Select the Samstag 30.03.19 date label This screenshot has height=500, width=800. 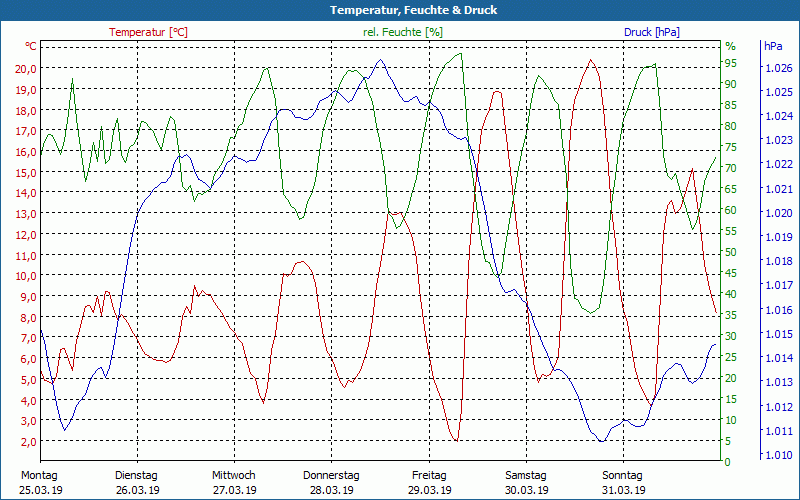(526, 482)
